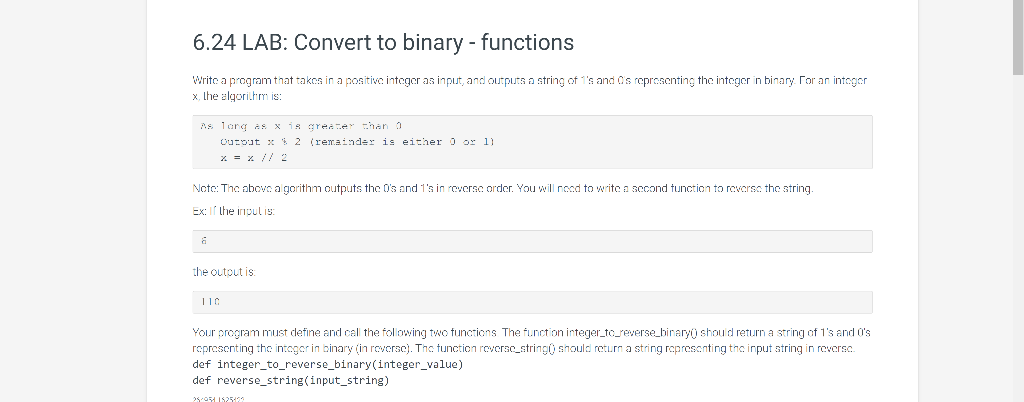Click the 'def integer_to_reverse_binary(integer_value)' line
Image resolution: width=1024 pixels, height=402 pixels.
coord(328,364)
